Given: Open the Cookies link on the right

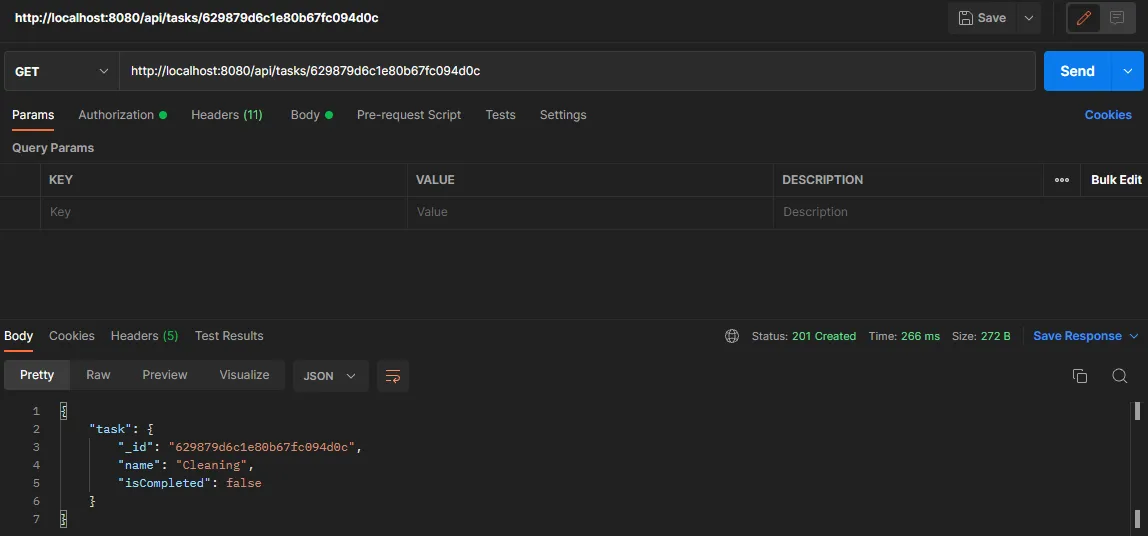Looking at the screenshot, I should tap(1108, 115).
